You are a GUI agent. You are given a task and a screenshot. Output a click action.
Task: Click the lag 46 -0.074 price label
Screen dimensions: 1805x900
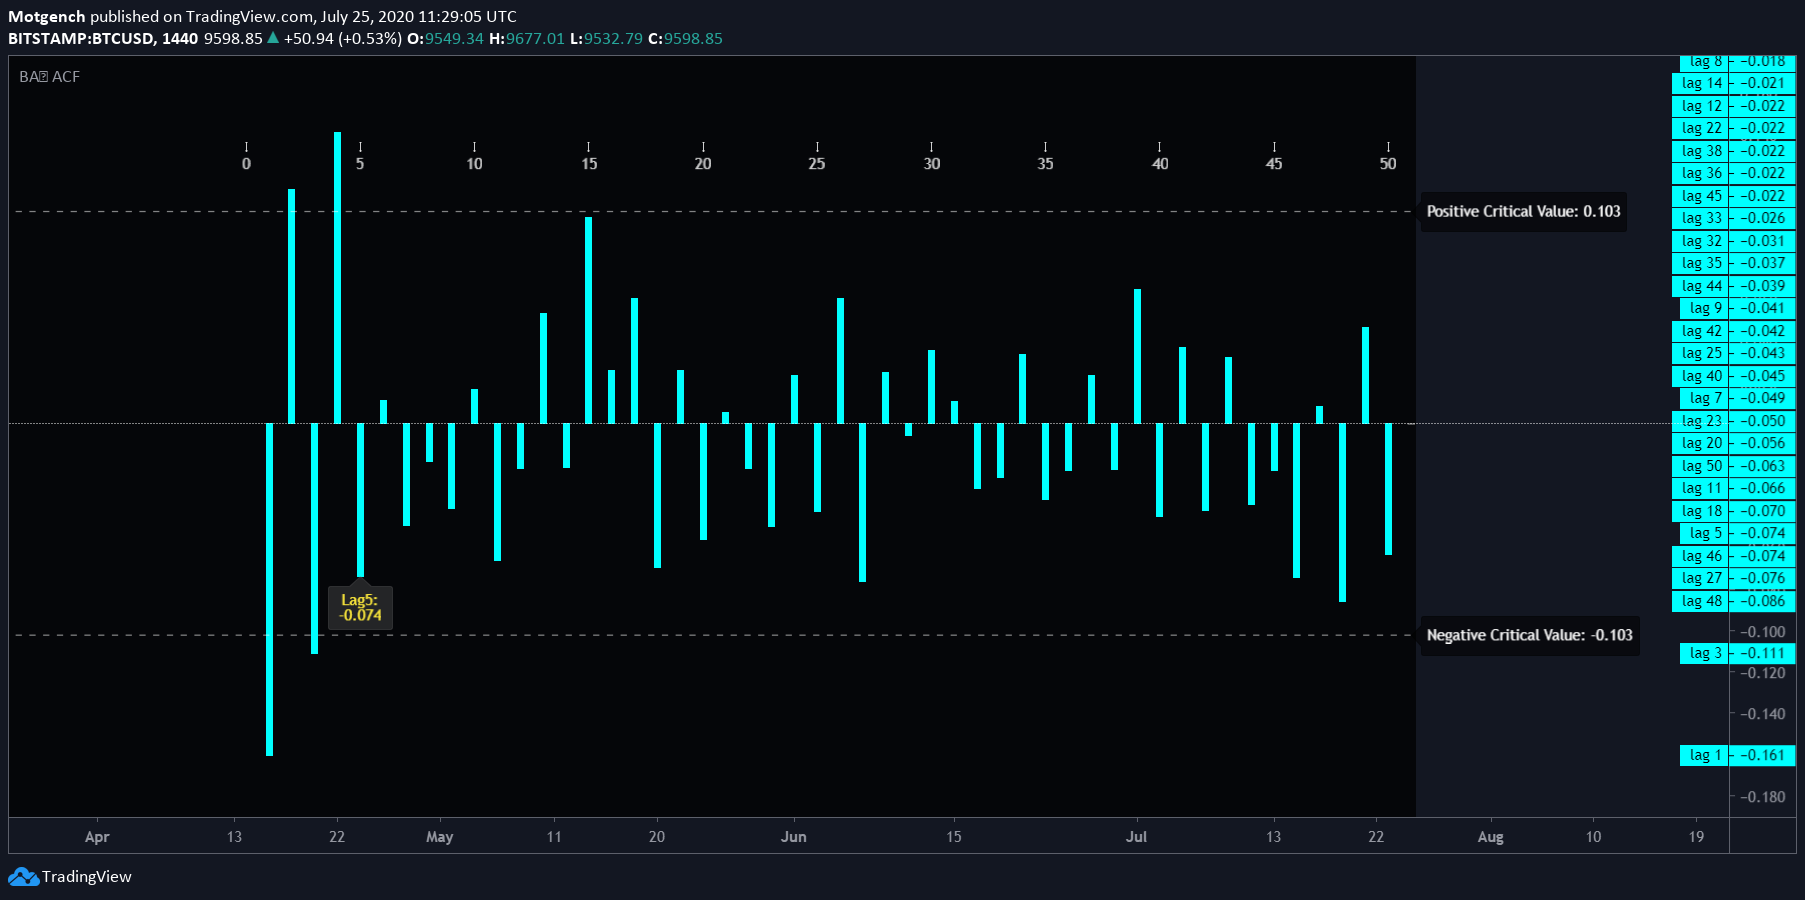(1734, 556)
